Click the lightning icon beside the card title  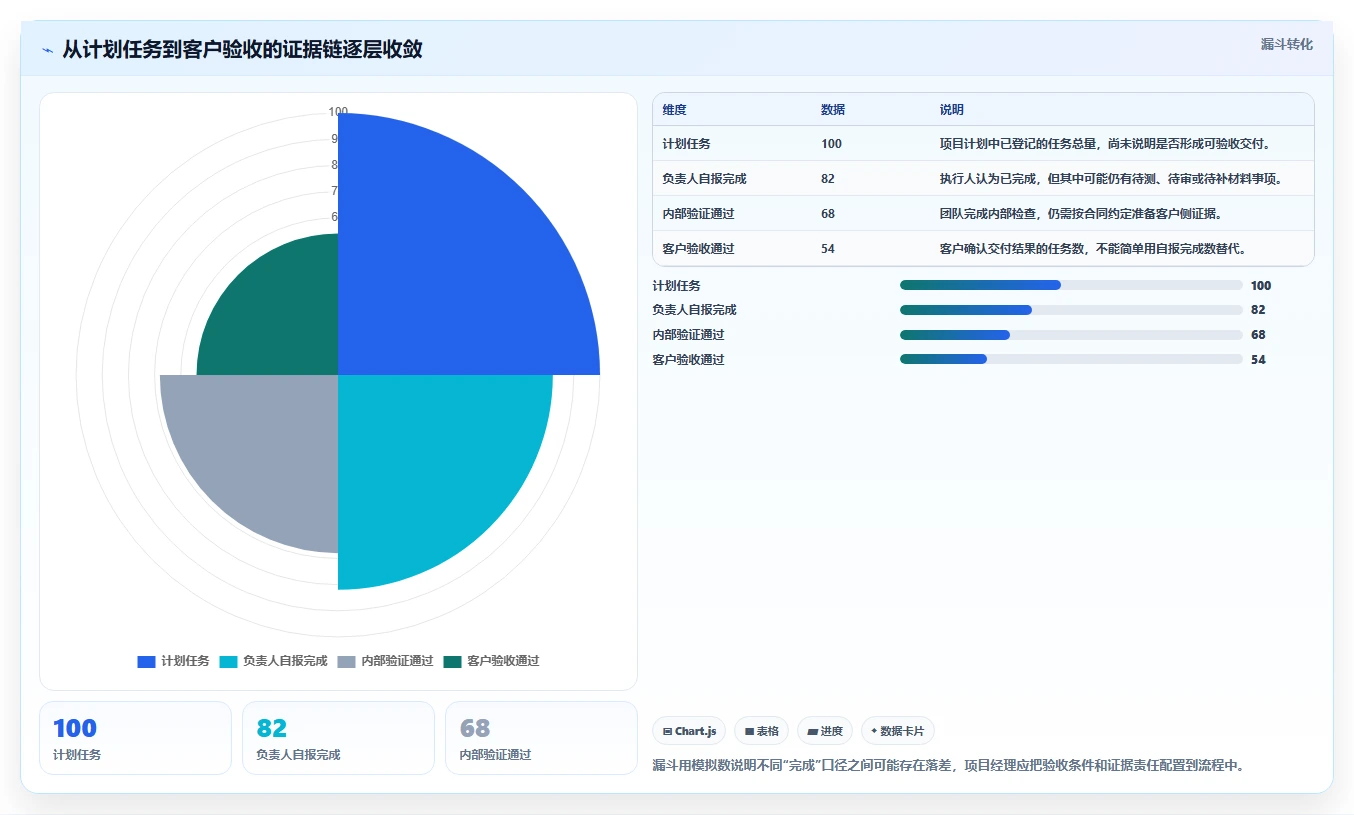click(x=47, y=50)
